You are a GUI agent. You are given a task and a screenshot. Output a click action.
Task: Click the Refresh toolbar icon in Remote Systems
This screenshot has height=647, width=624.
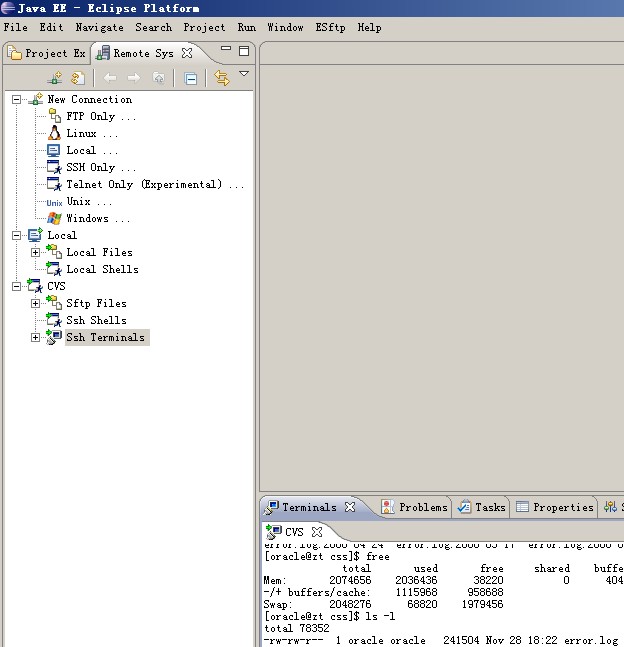78,78
